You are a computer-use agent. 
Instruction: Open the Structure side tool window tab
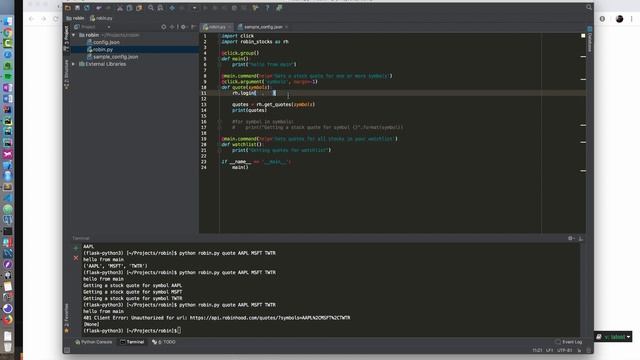coord(67,74)
